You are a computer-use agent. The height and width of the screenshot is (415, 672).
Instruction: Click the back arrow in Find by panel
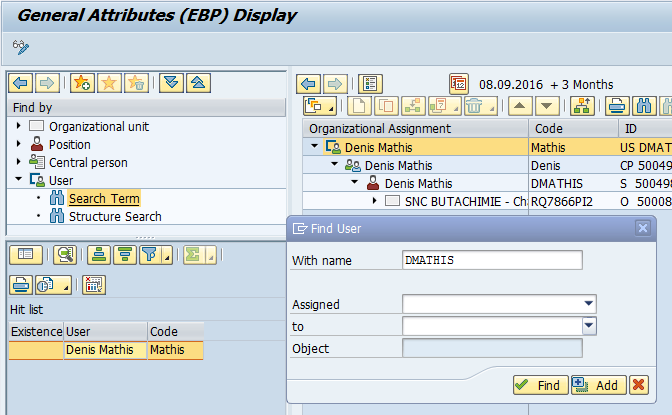coord(20,82)
